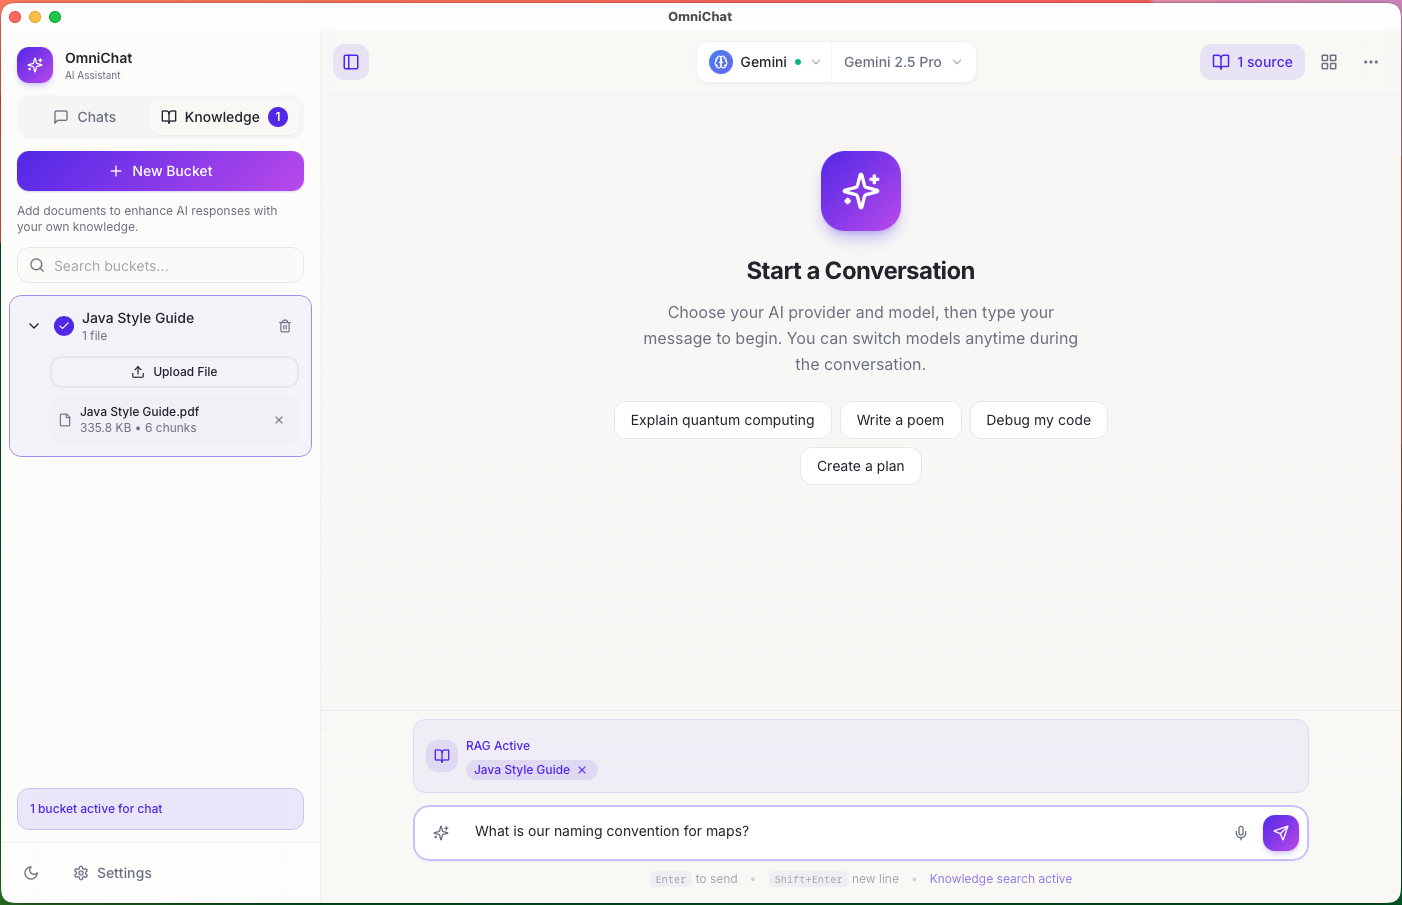Send the message with the paper plane icon
Screen dimensions: 1402x905
[1281, 833]
